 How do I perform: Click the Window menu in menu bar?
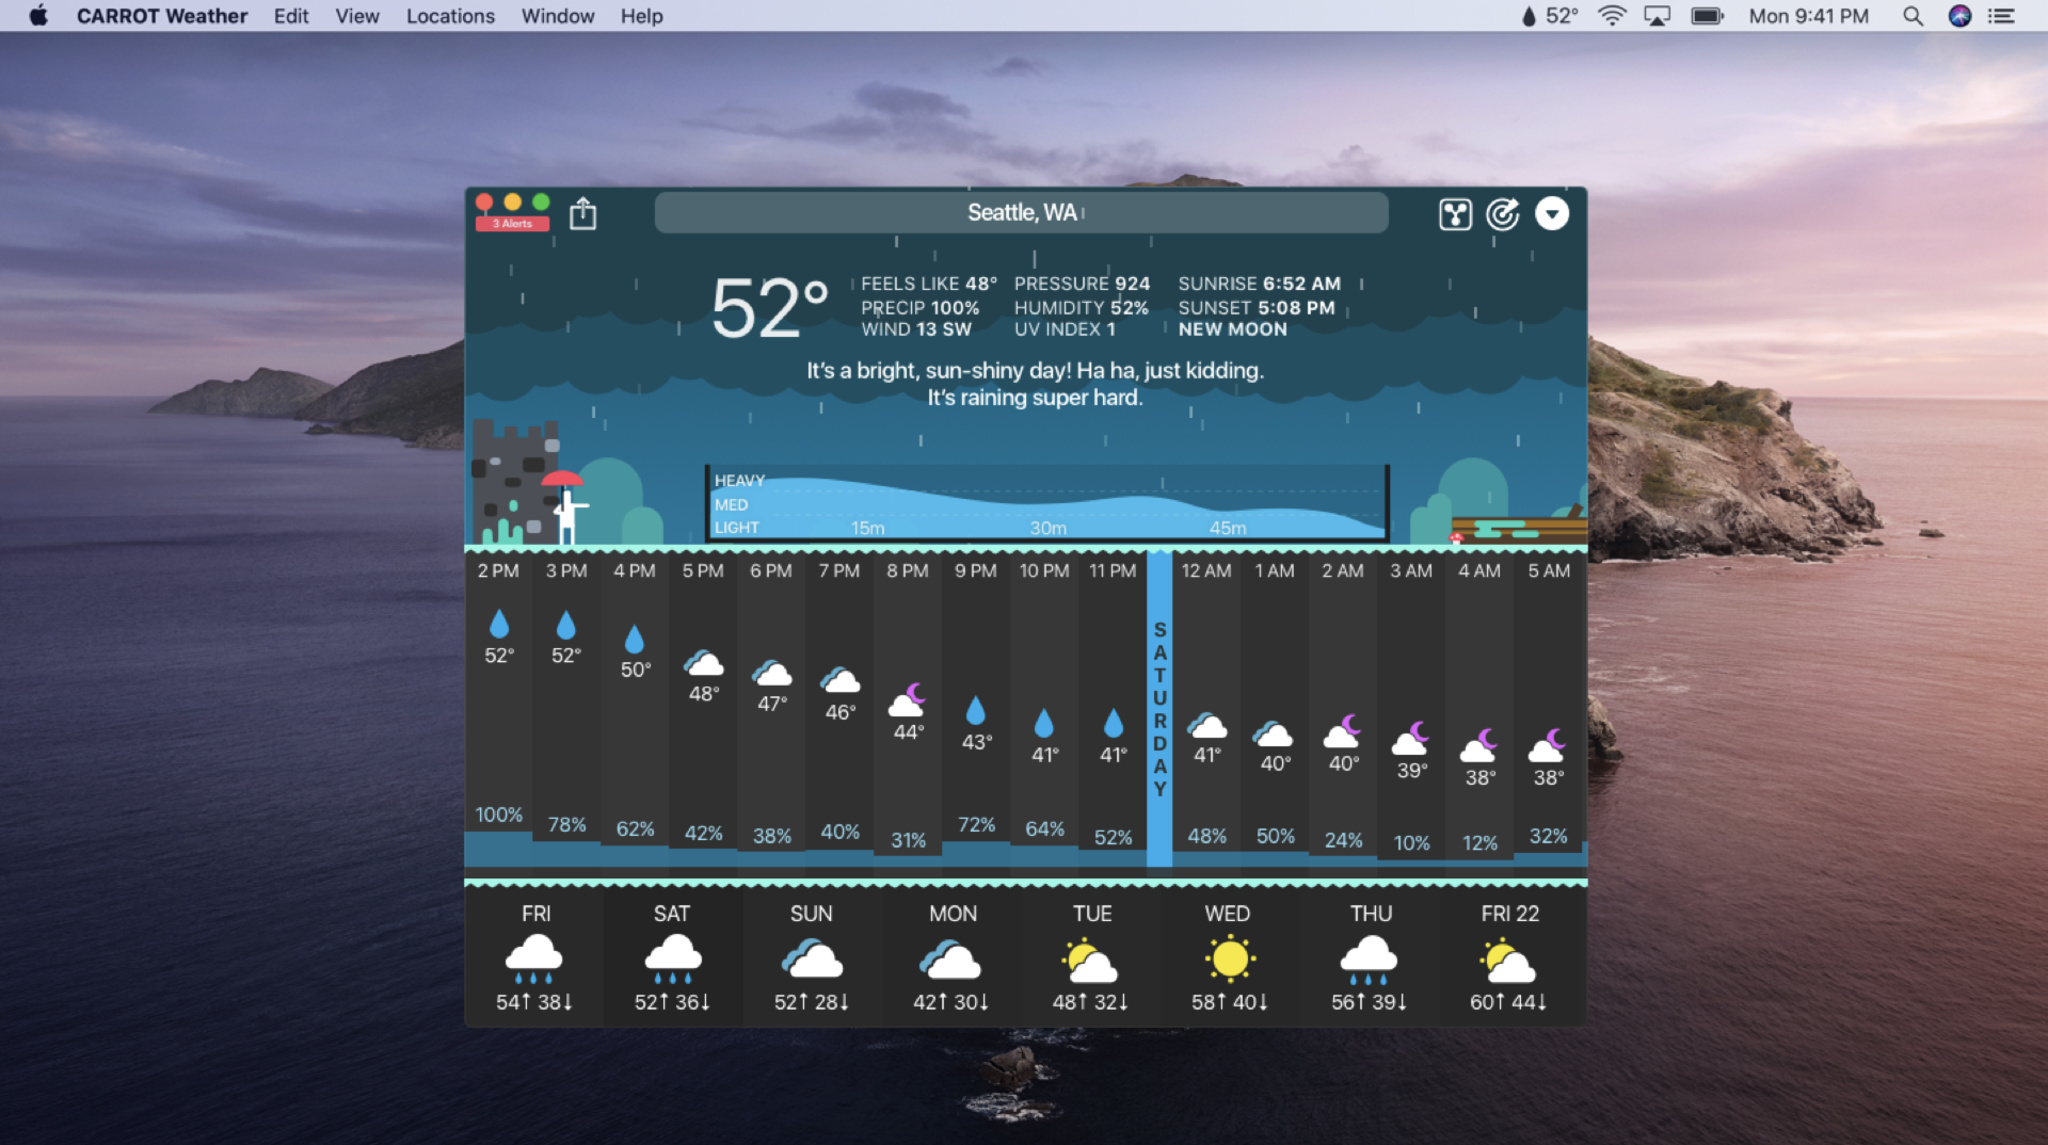558,15
